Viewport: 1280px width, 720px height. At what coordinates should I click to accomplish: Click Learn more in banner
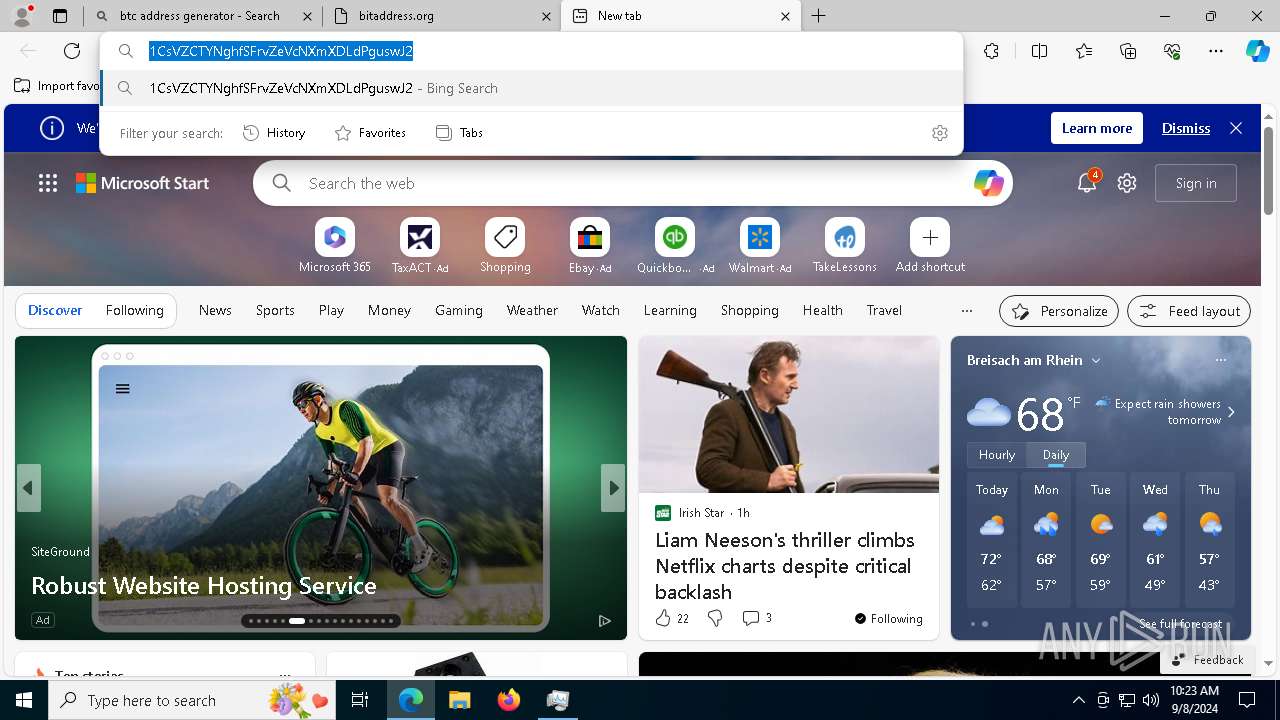[x=1097, y=128]
